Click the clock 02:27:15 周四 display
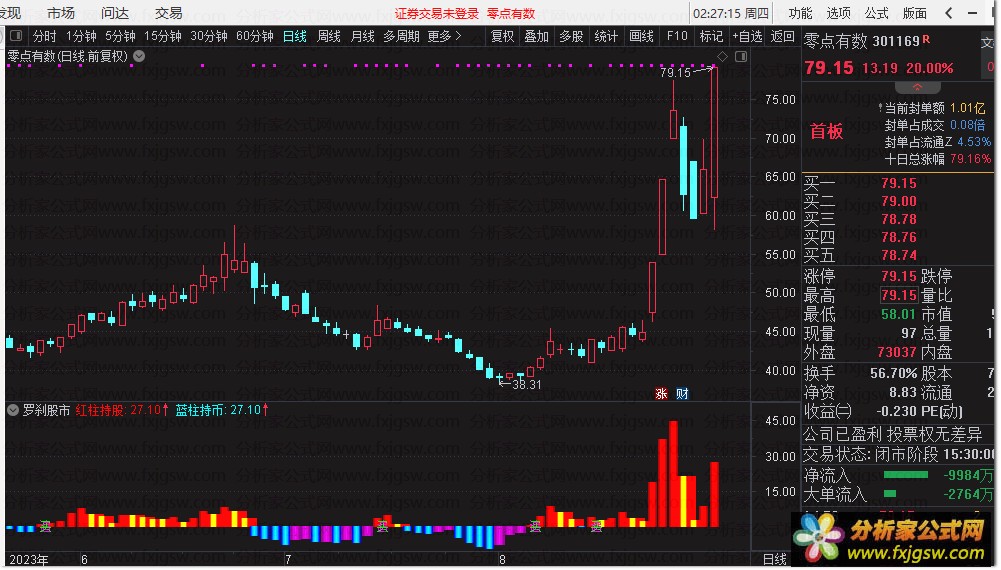Screen dimensions: 1001x570 pyautogui.click(x=731, y=13)
